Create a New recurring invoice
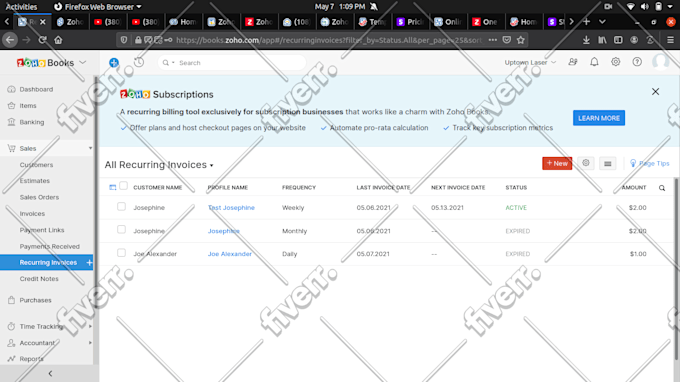This screenshot has width=680, height=382. click(557, 163)
